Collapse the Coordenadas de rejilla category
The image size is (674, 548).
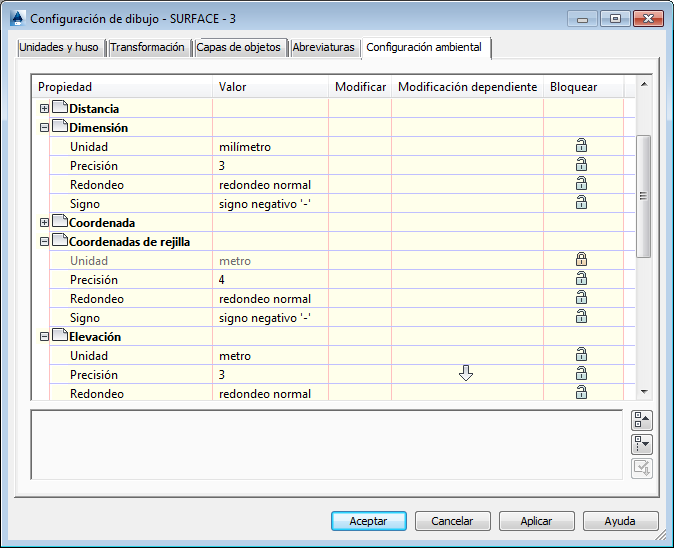coord(44,242)
